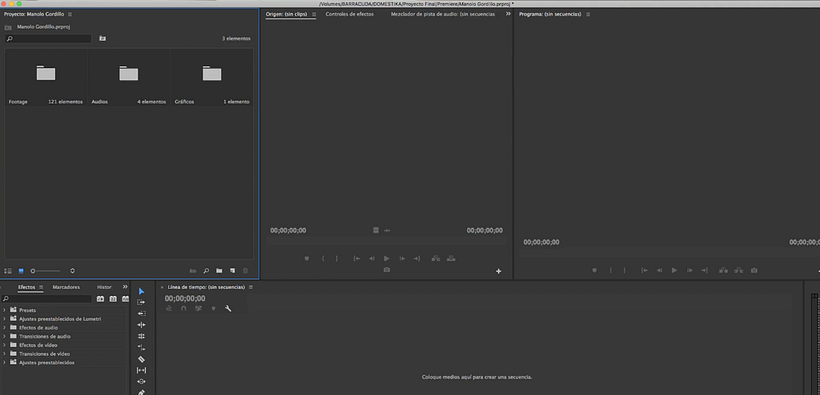This screenshot has width=820, height=395.
Task: Play the Program monitor
Action: click(x=674, y=270)
